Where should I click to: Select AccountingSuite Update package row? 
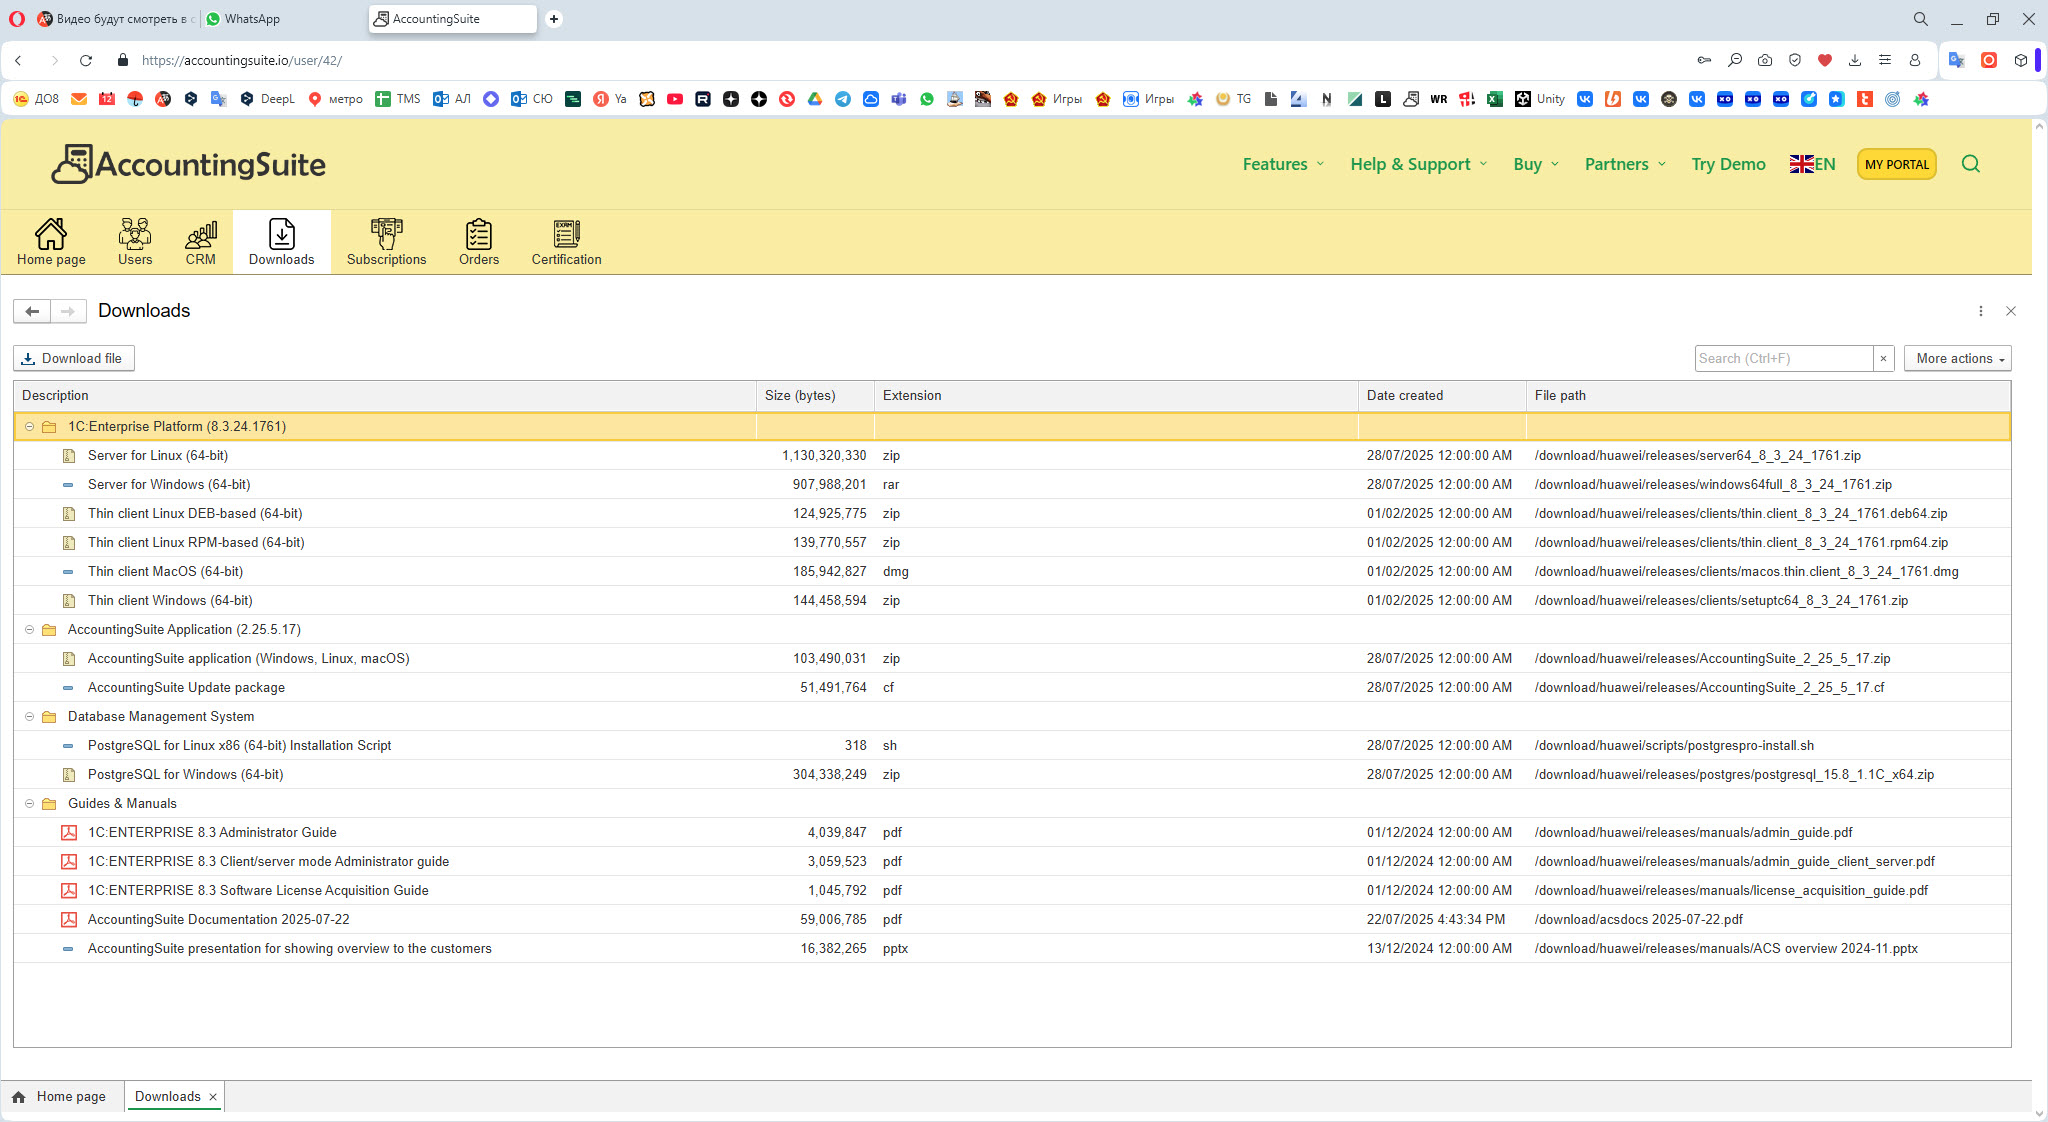(1012, 688)
